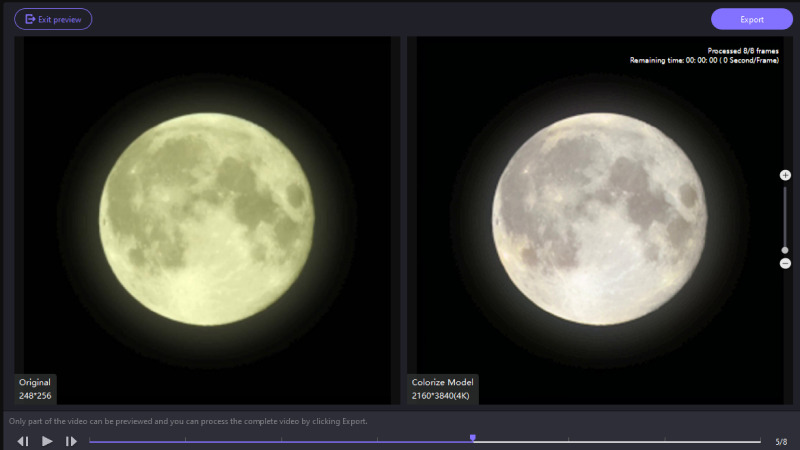
Task: Click the Remaining time status text
Action: [x=708, y=60]
